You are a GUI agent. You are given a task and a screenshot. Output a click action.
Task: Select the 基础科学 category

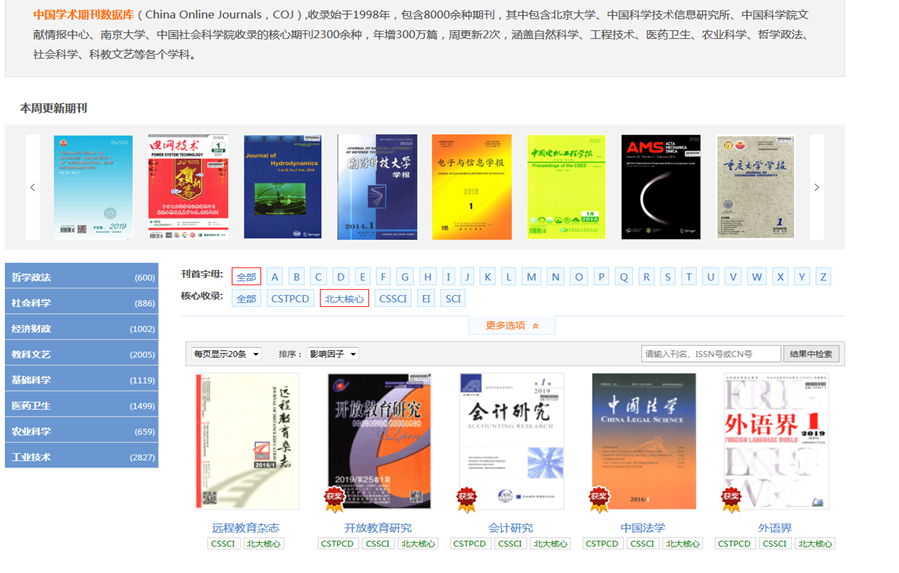click(81, 380)
